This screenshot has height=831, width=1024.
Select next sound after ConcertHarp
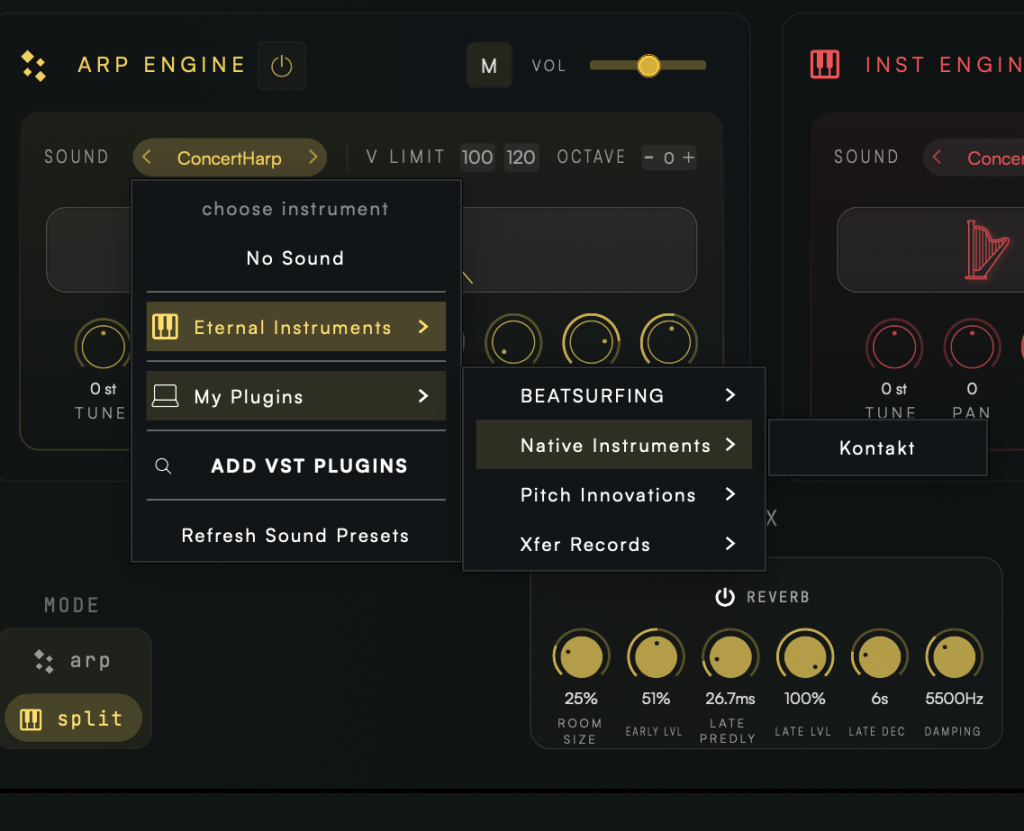pos(313,157)
